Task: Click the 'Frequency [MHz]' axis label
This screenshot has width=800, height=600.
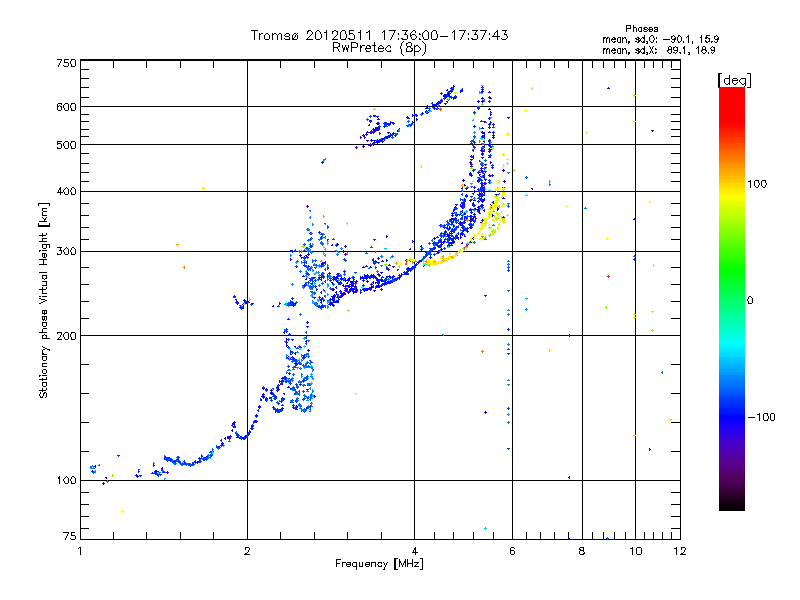Action: click(379, 564)
